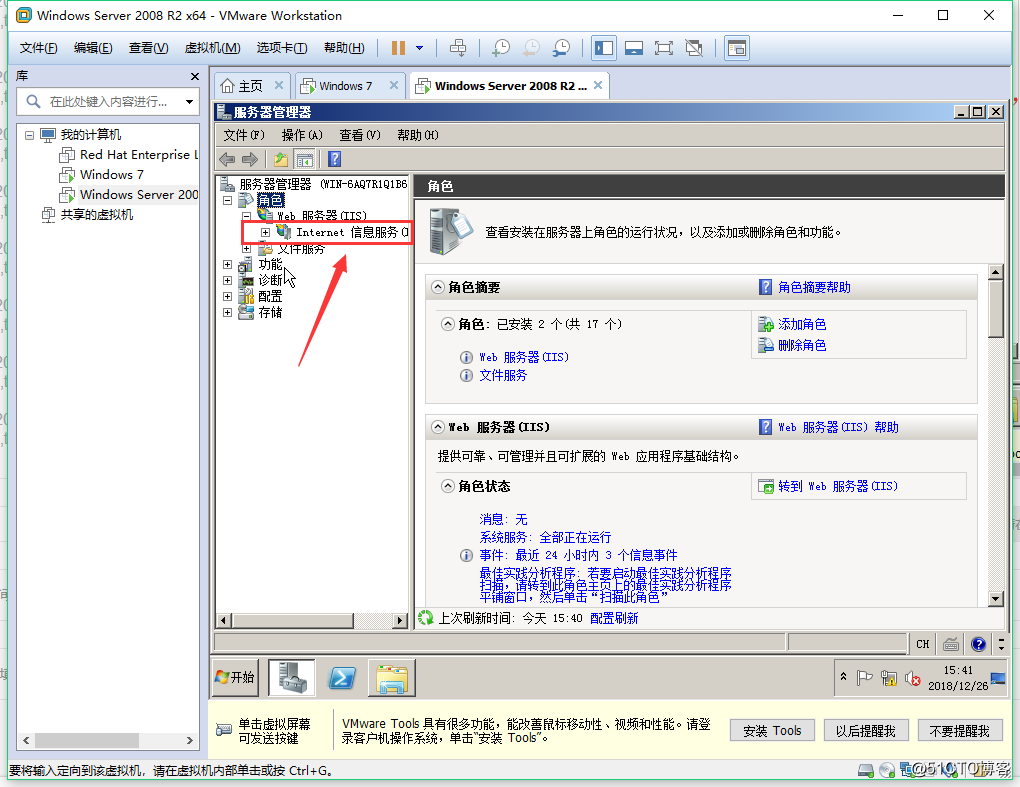Expand the 配置 tree node

tap(228, 297)
